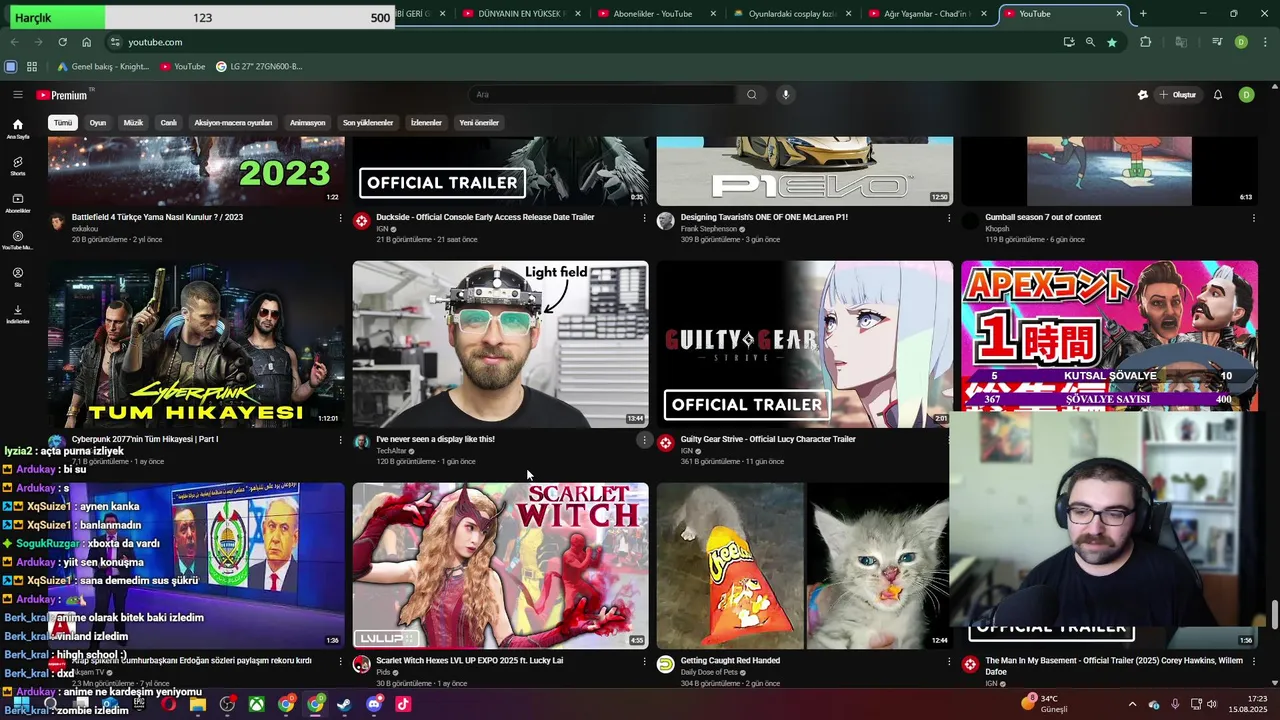The image size is (1280, 720).
Task: Select the Canlı filter chip
Action: (169, 123)
